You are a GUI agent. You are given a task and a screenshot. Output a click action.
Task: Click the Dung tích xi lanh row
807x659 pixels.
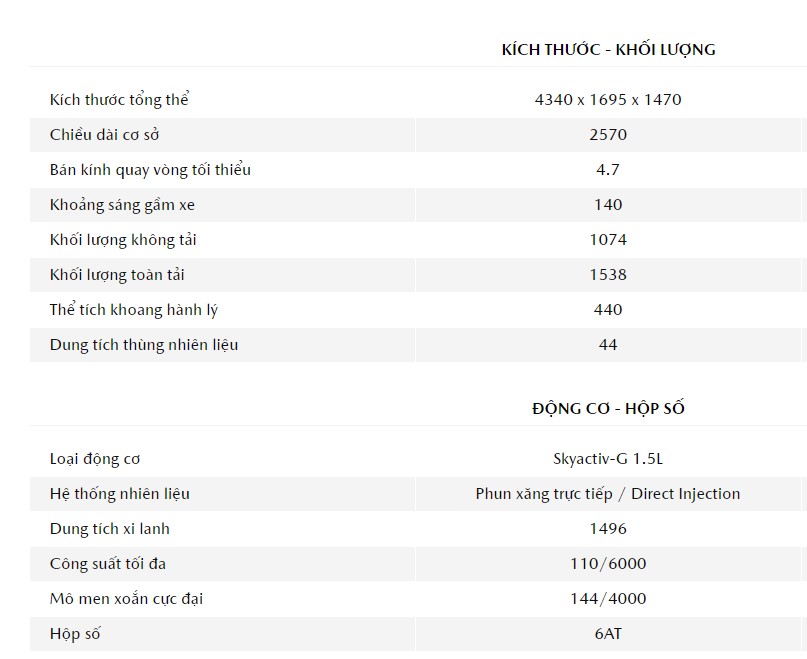pyautogui.click(x=418, y=529)
